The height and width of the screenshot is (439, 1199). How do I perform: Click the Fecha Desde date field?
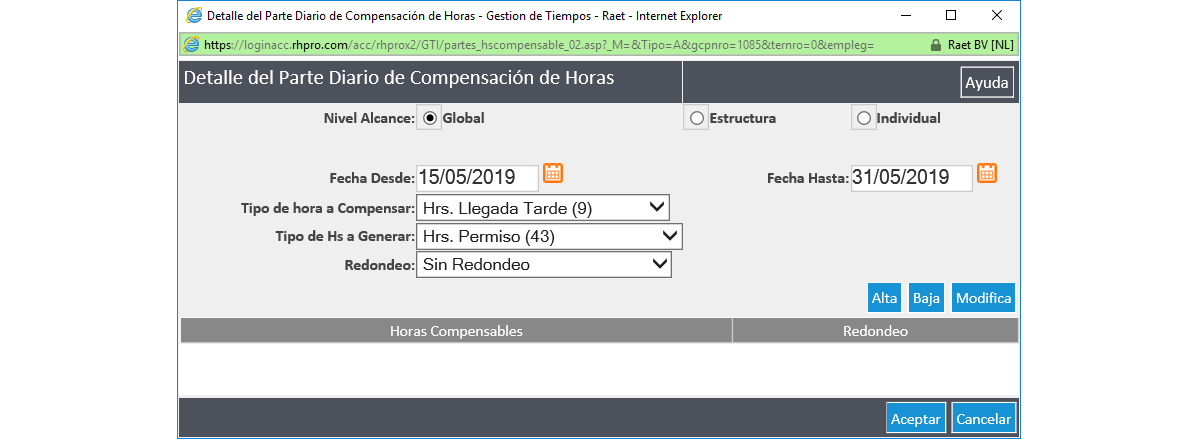477,177
